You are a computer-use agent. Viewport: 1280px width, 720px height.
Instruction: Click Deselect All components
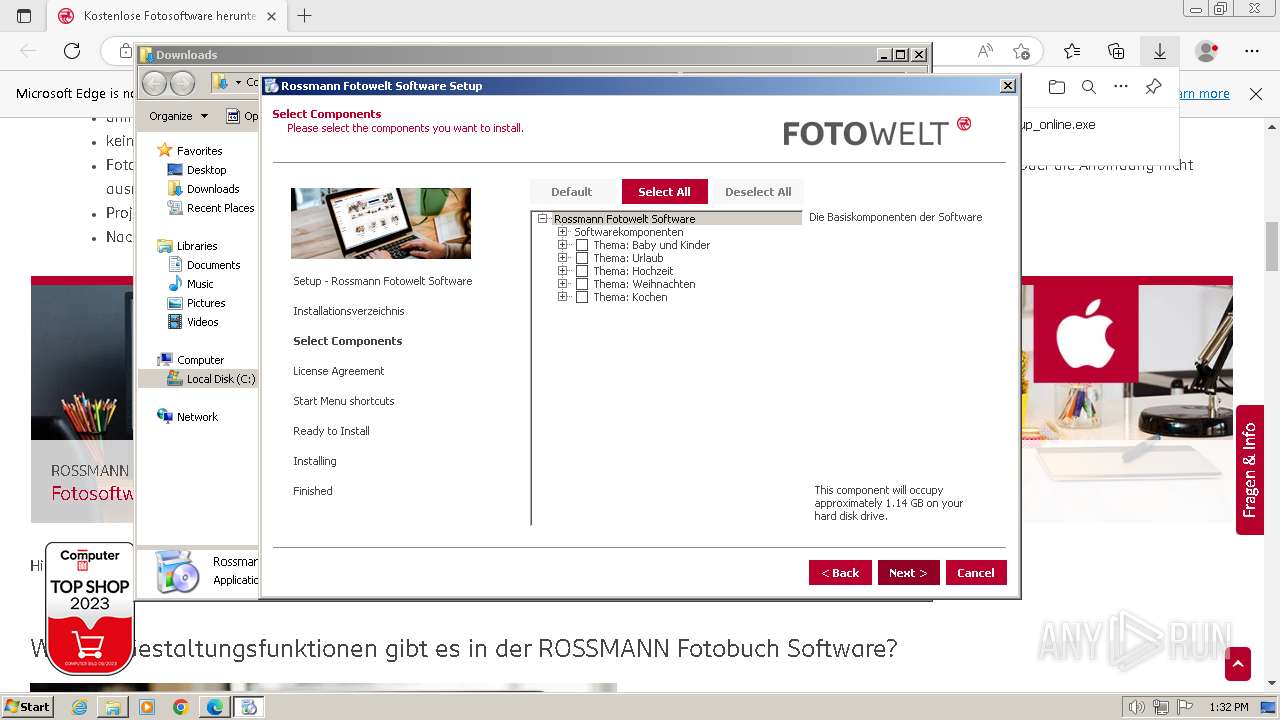pos(758,192)
